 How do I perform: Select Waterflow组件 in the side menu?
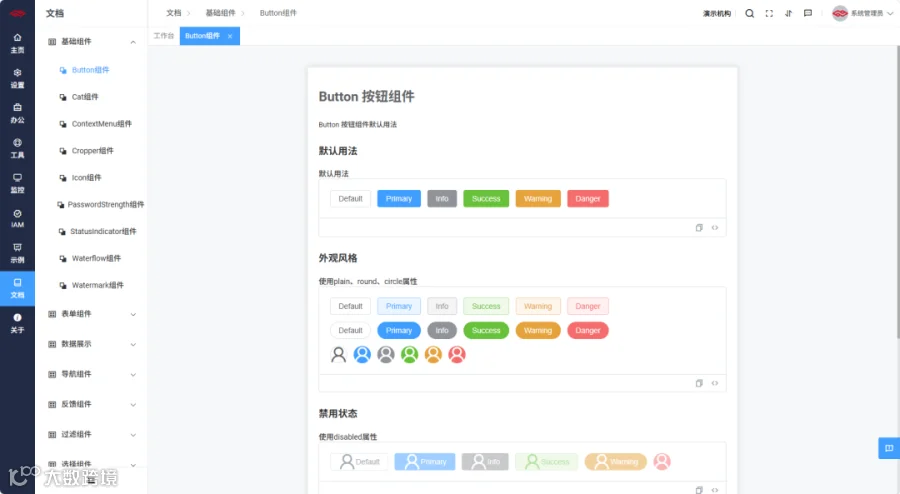point(96,259)
